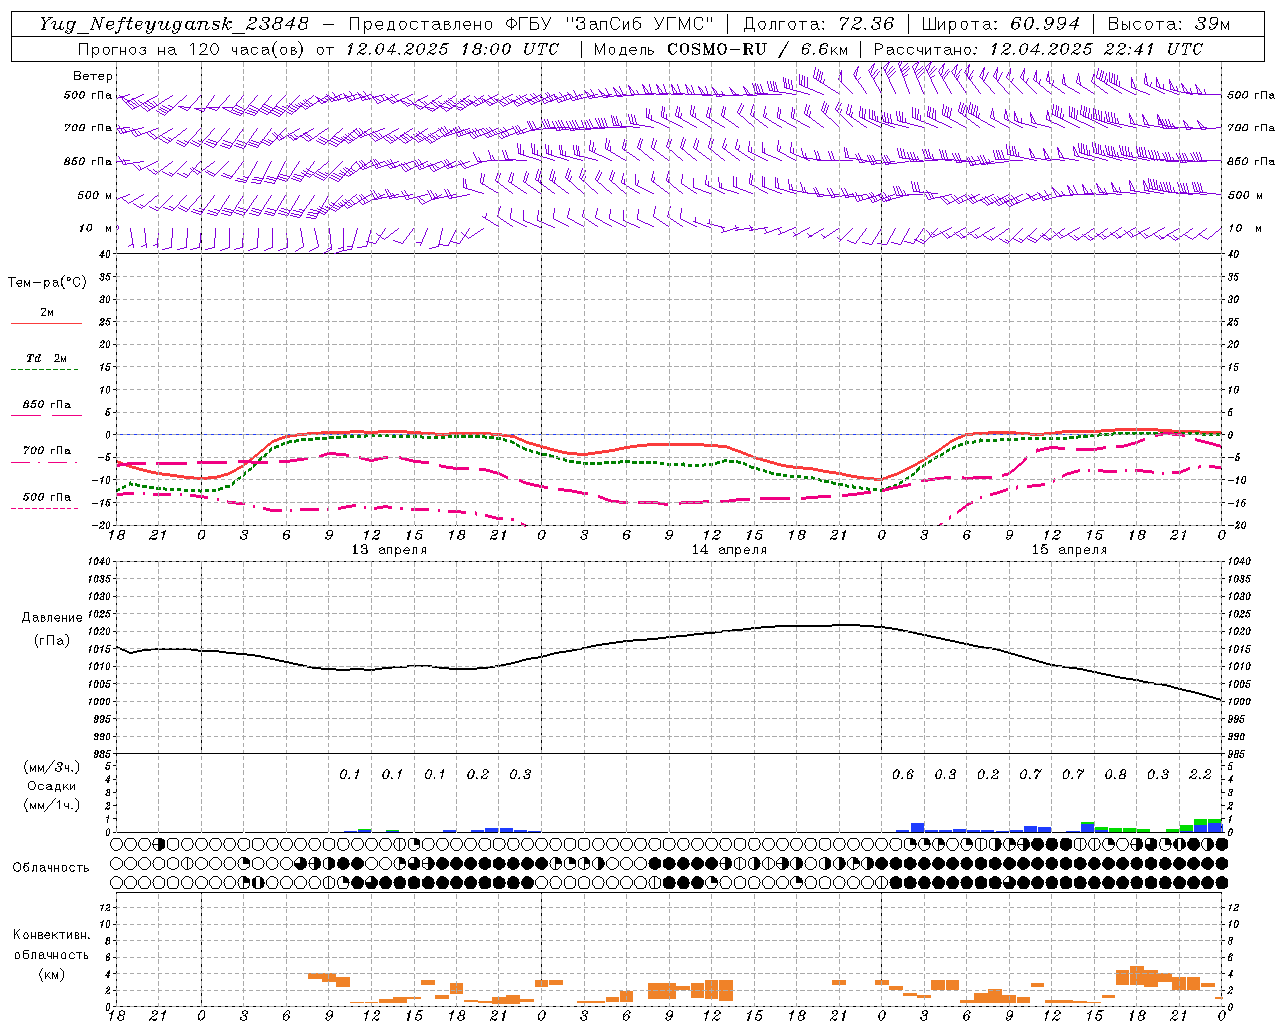
Task: Click the Рассчитано: 12.04.2025 22:41 UTC timestamp
Action: coord(1038,49)
